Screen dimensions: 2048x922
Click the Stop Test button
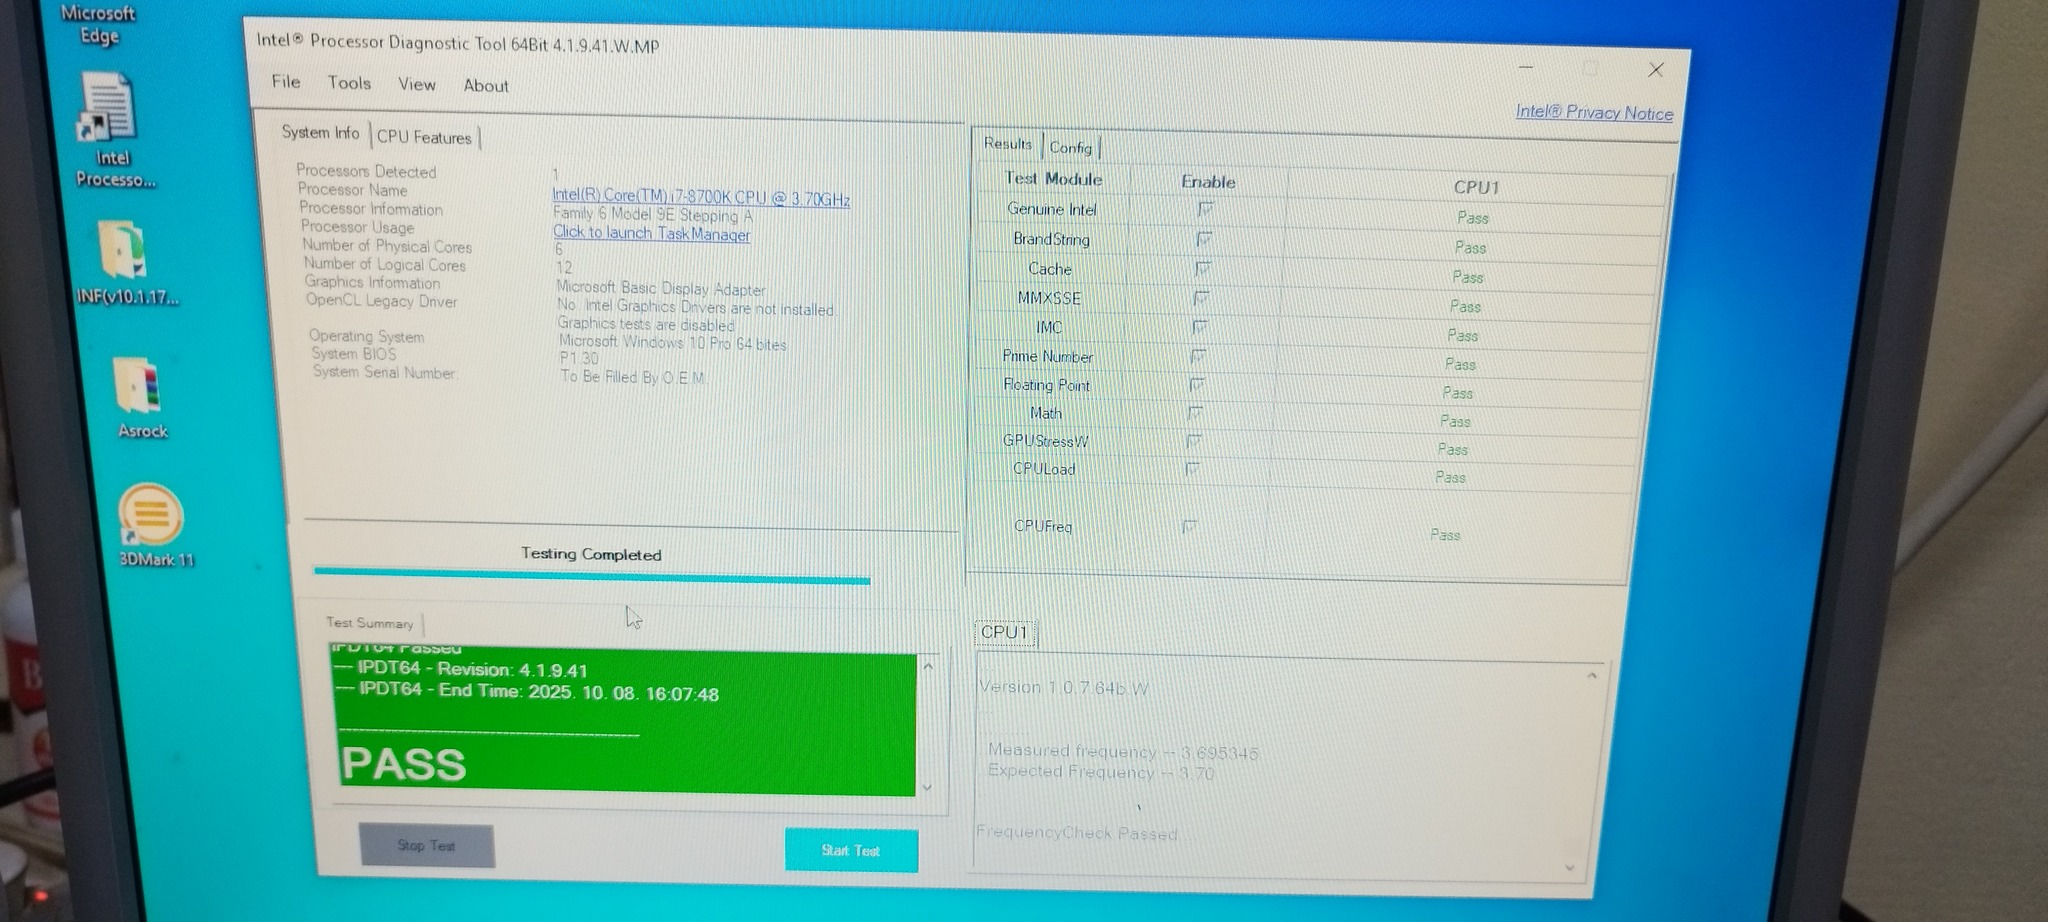click(426, 845)
